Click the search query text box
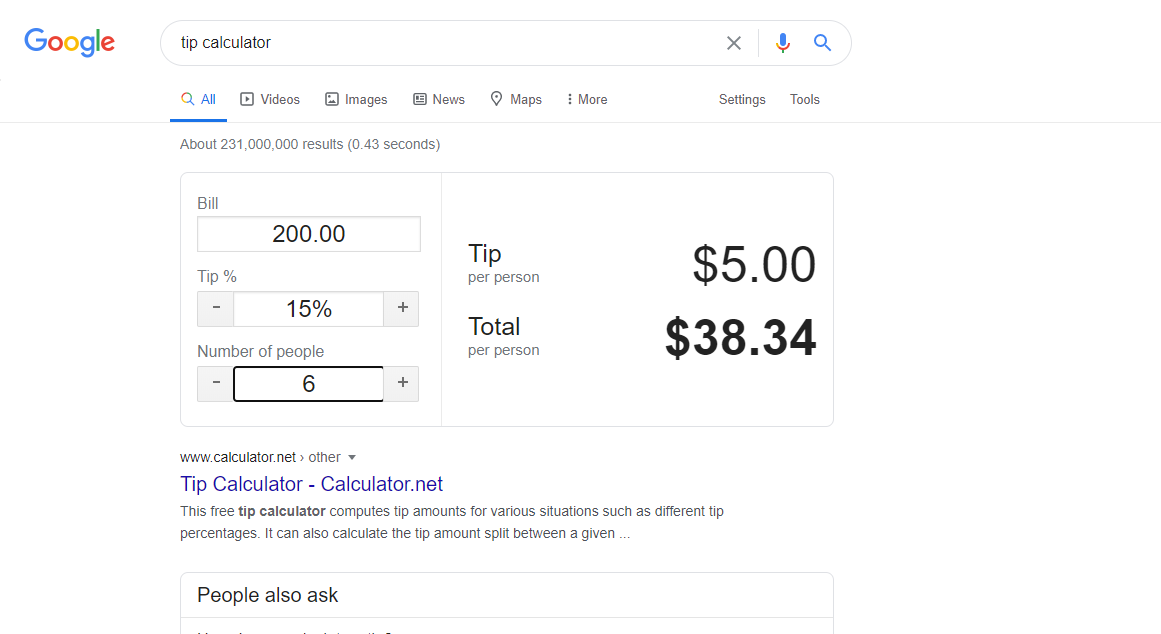Screen dimensions: 1161x634 (440, 43)
